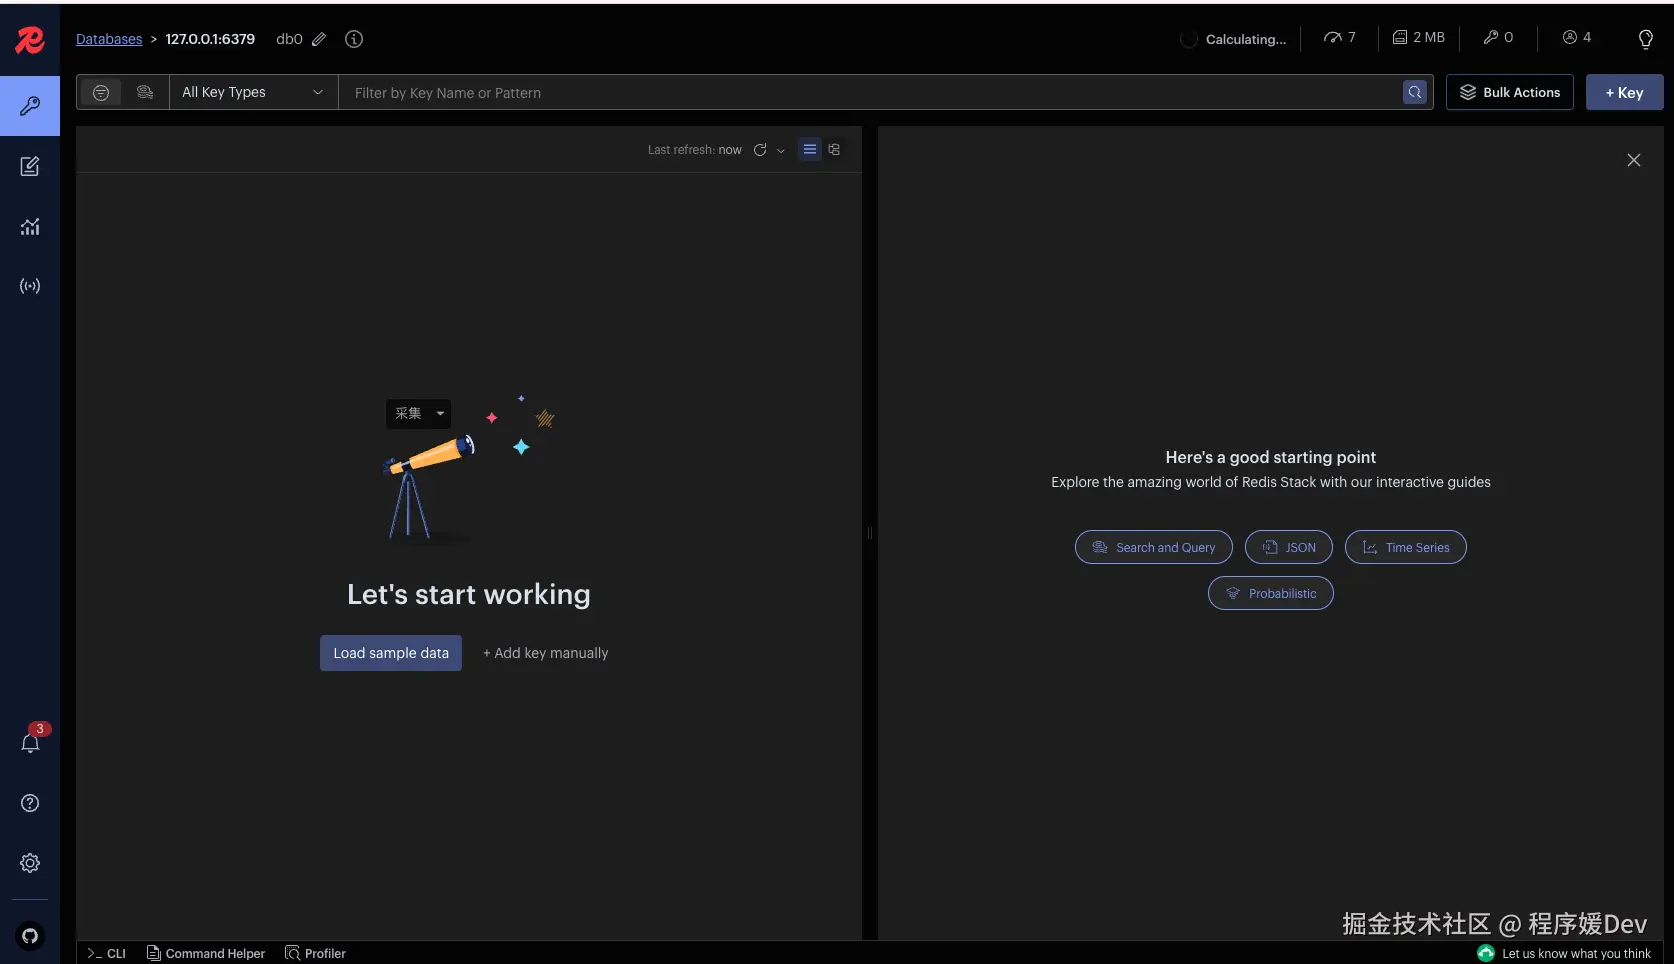Open the All Key Types dropdown
This screenshot has height=964, width=1674.
click(x=254, y=92)
